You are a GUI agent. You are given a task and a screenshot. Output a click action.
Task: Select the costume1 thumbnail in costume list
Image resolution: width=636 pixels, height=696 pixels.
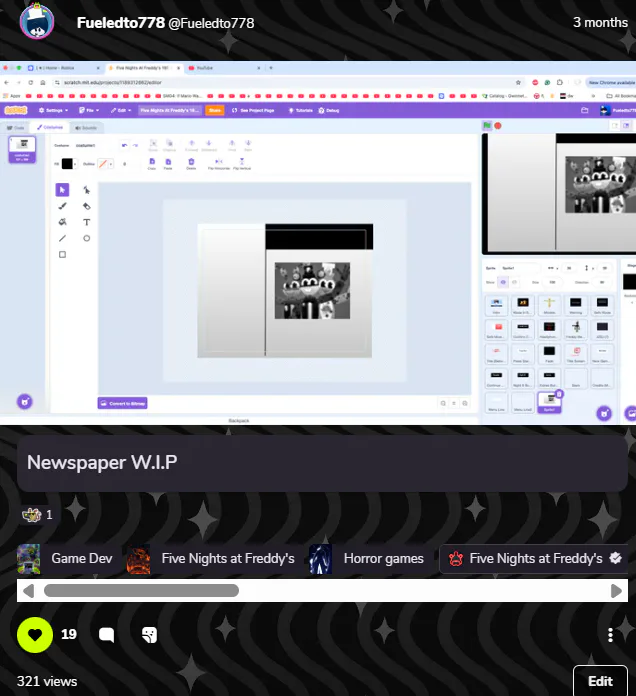tap(22, 150)
